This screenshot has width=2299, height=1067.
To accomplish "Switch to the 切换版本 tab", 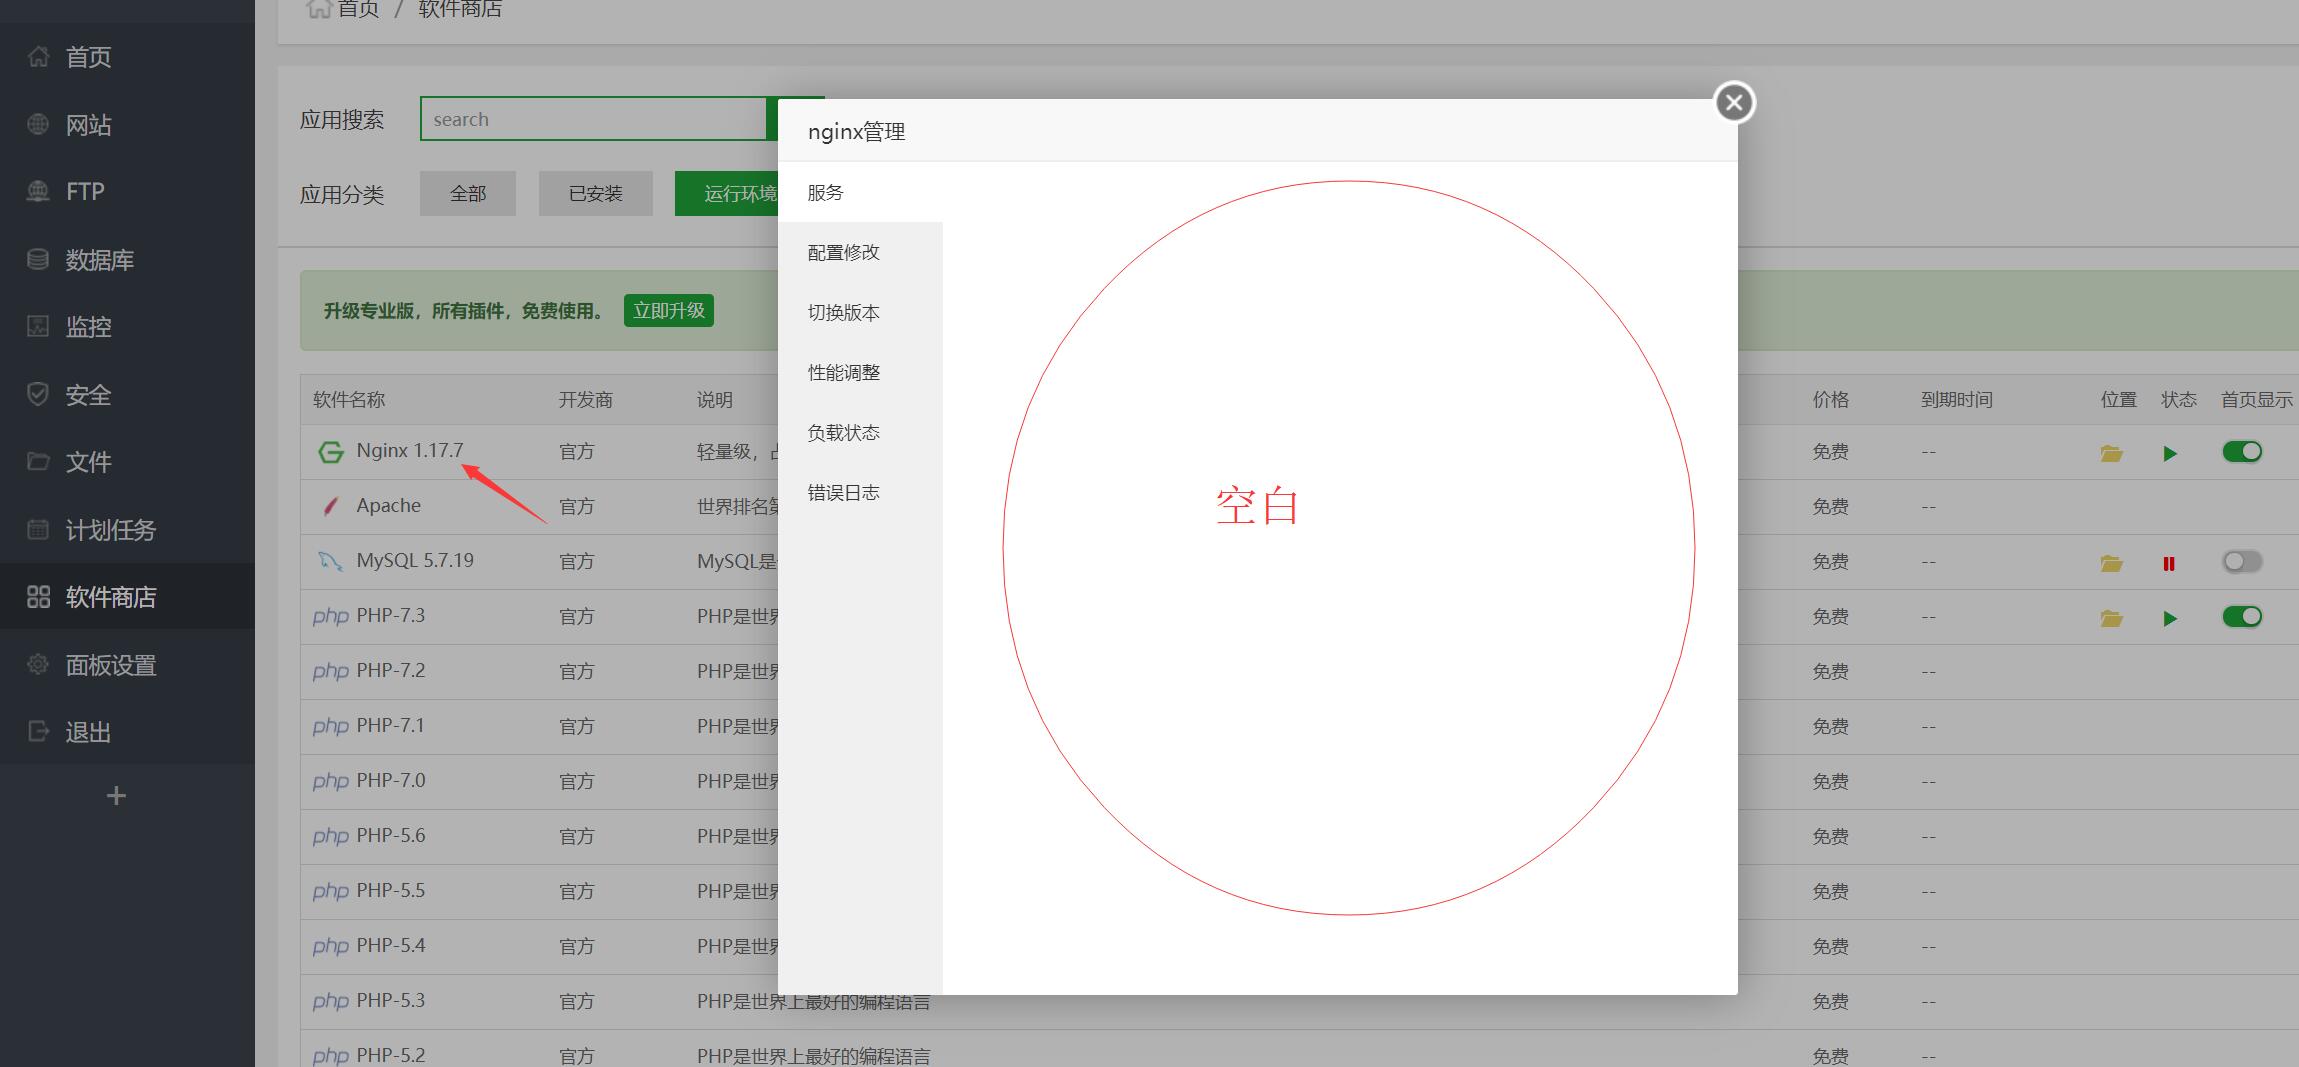I will 860,312.
